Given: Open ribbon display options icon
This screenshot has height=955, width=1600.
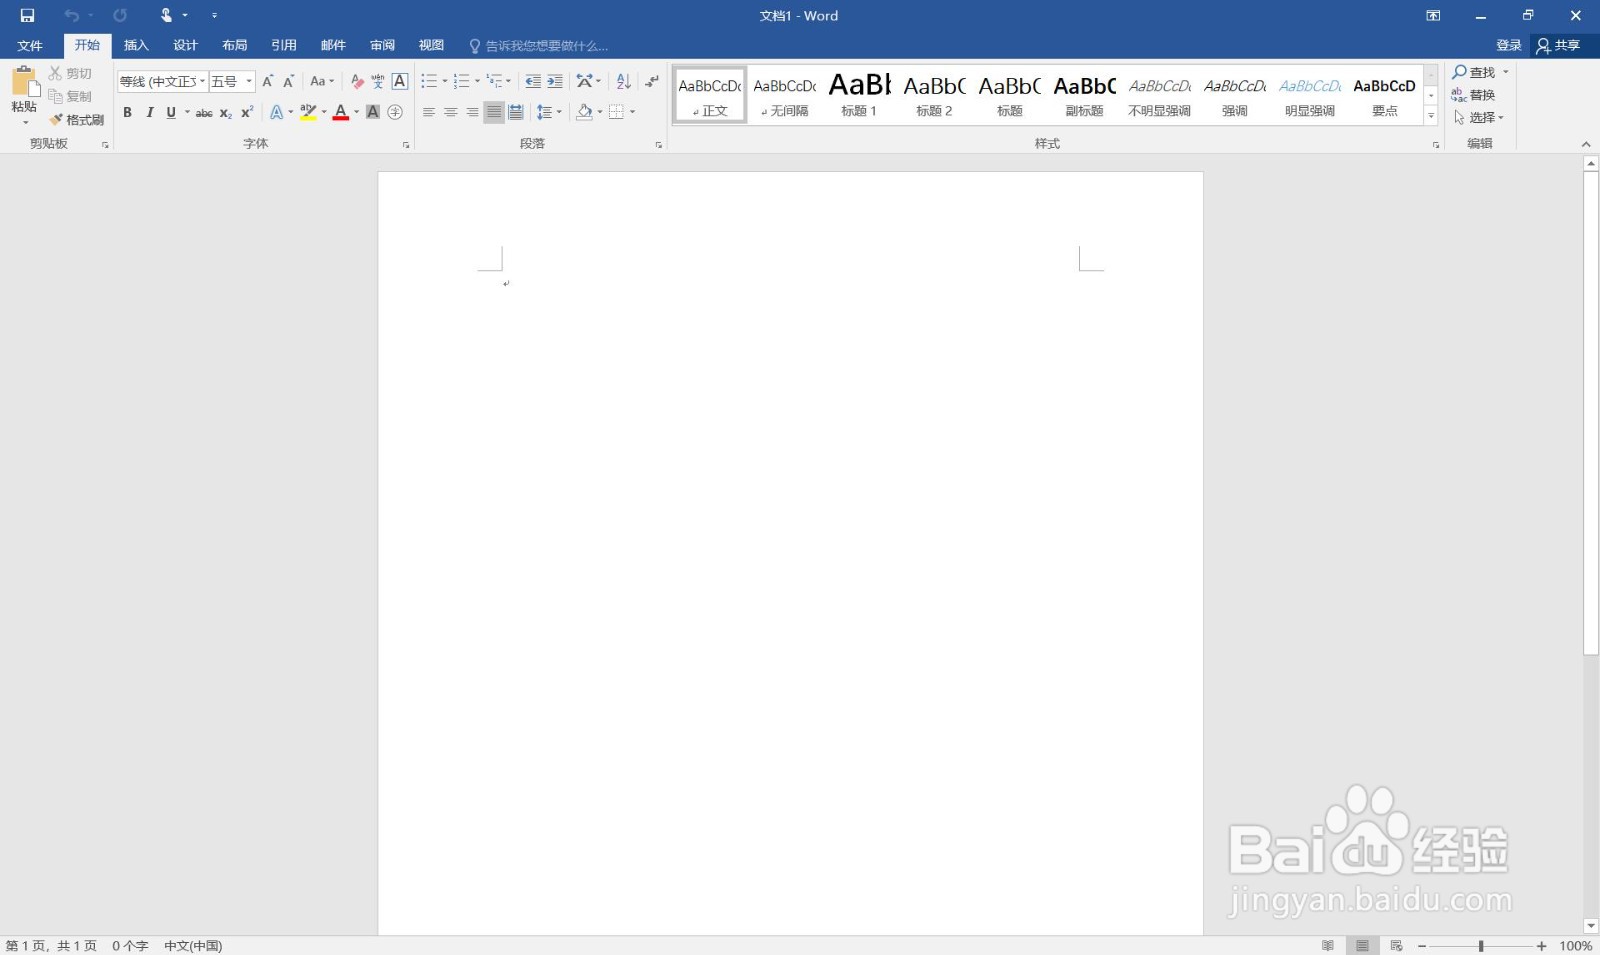Looking at the screenshot, I should [x=1433, y=15].
